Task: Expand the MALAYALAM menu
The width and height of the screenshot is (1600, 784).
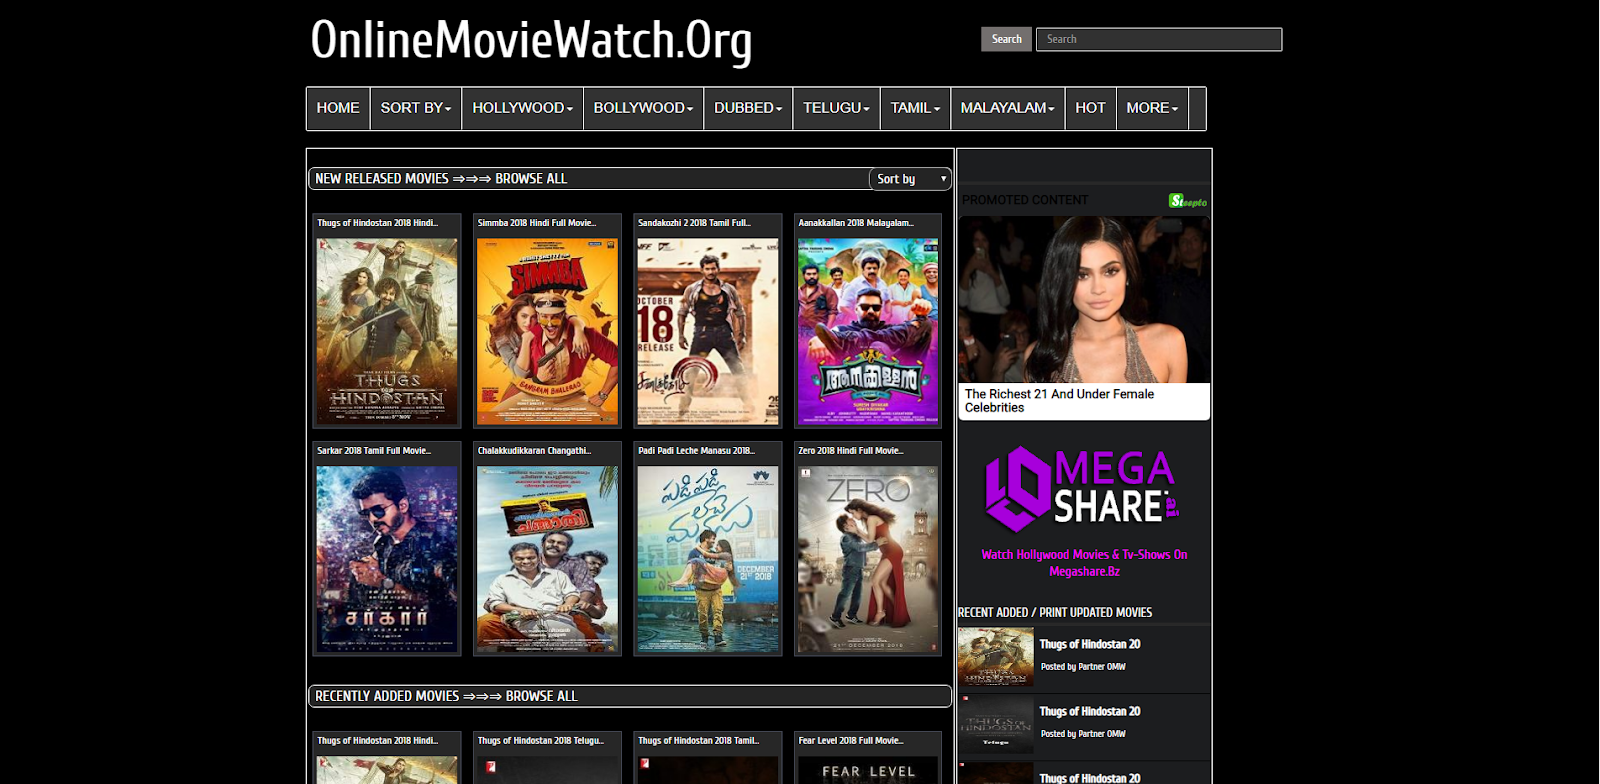Action: pyautogui.click(x=1007, y=108)
